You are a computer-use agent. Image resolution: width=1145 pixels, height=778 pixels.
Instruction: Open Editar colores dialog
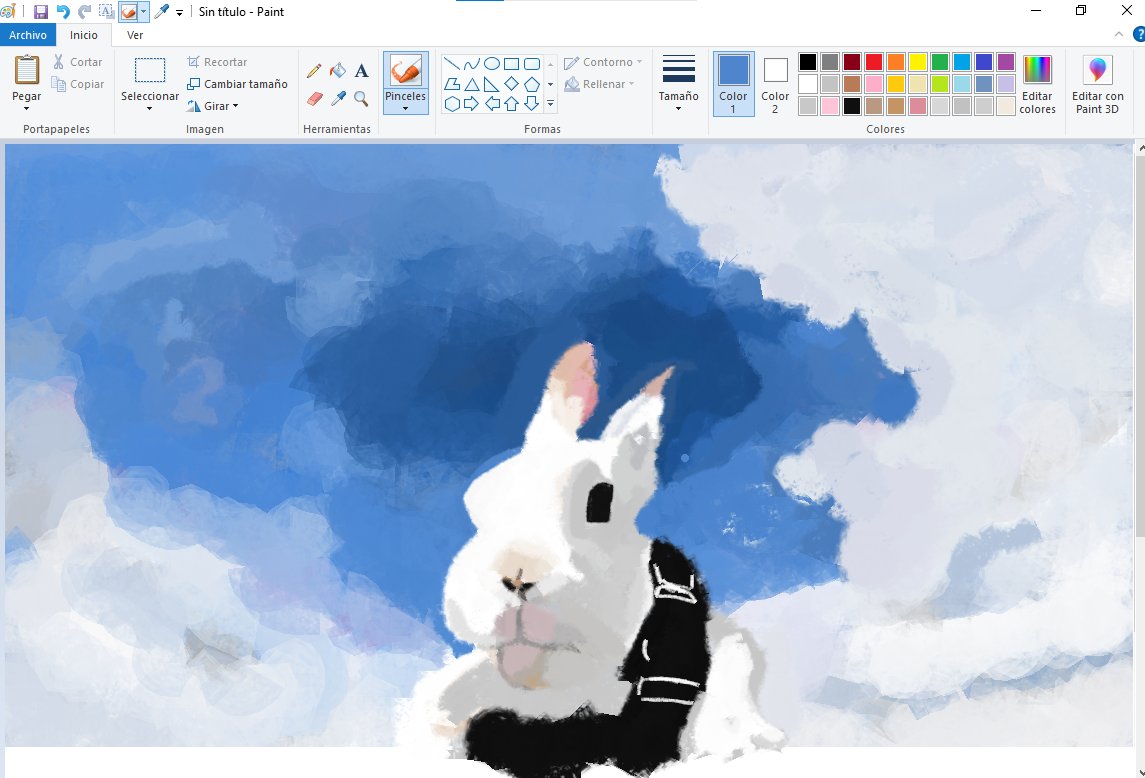click(x=1037, y=83)
